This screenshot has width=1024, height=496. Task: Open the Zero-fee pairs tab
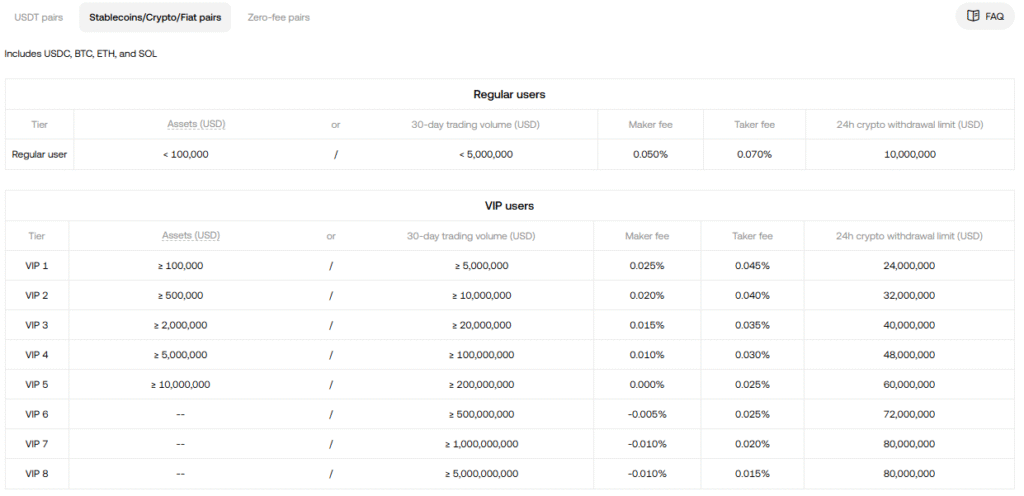278,17
